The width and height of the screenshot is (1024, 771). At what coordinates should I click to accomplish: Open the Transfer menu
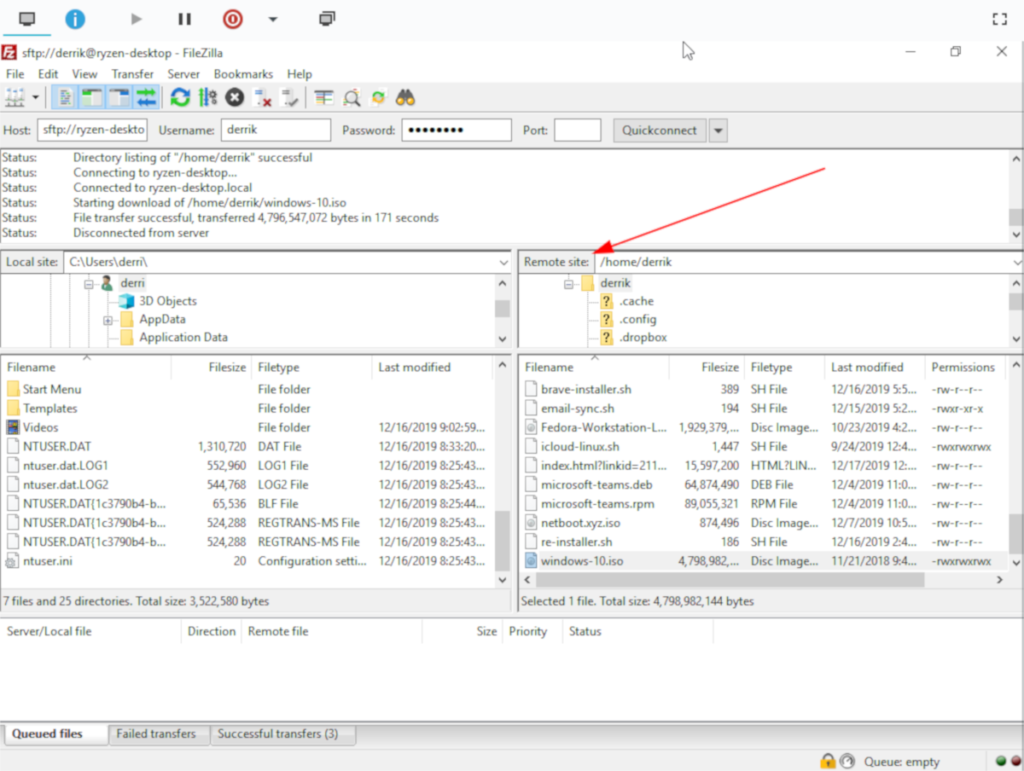click(132, 73)
